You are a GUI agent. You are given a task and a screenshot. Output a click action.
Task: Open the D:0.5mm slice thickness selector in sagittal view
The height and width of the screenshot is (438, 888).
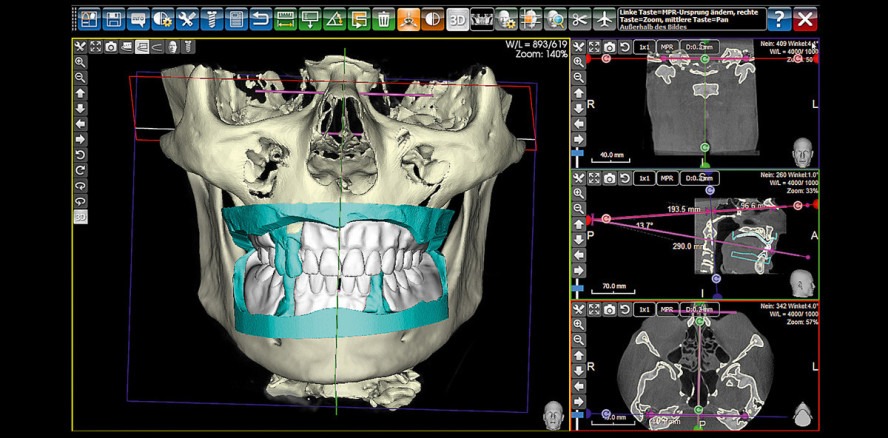698,178
